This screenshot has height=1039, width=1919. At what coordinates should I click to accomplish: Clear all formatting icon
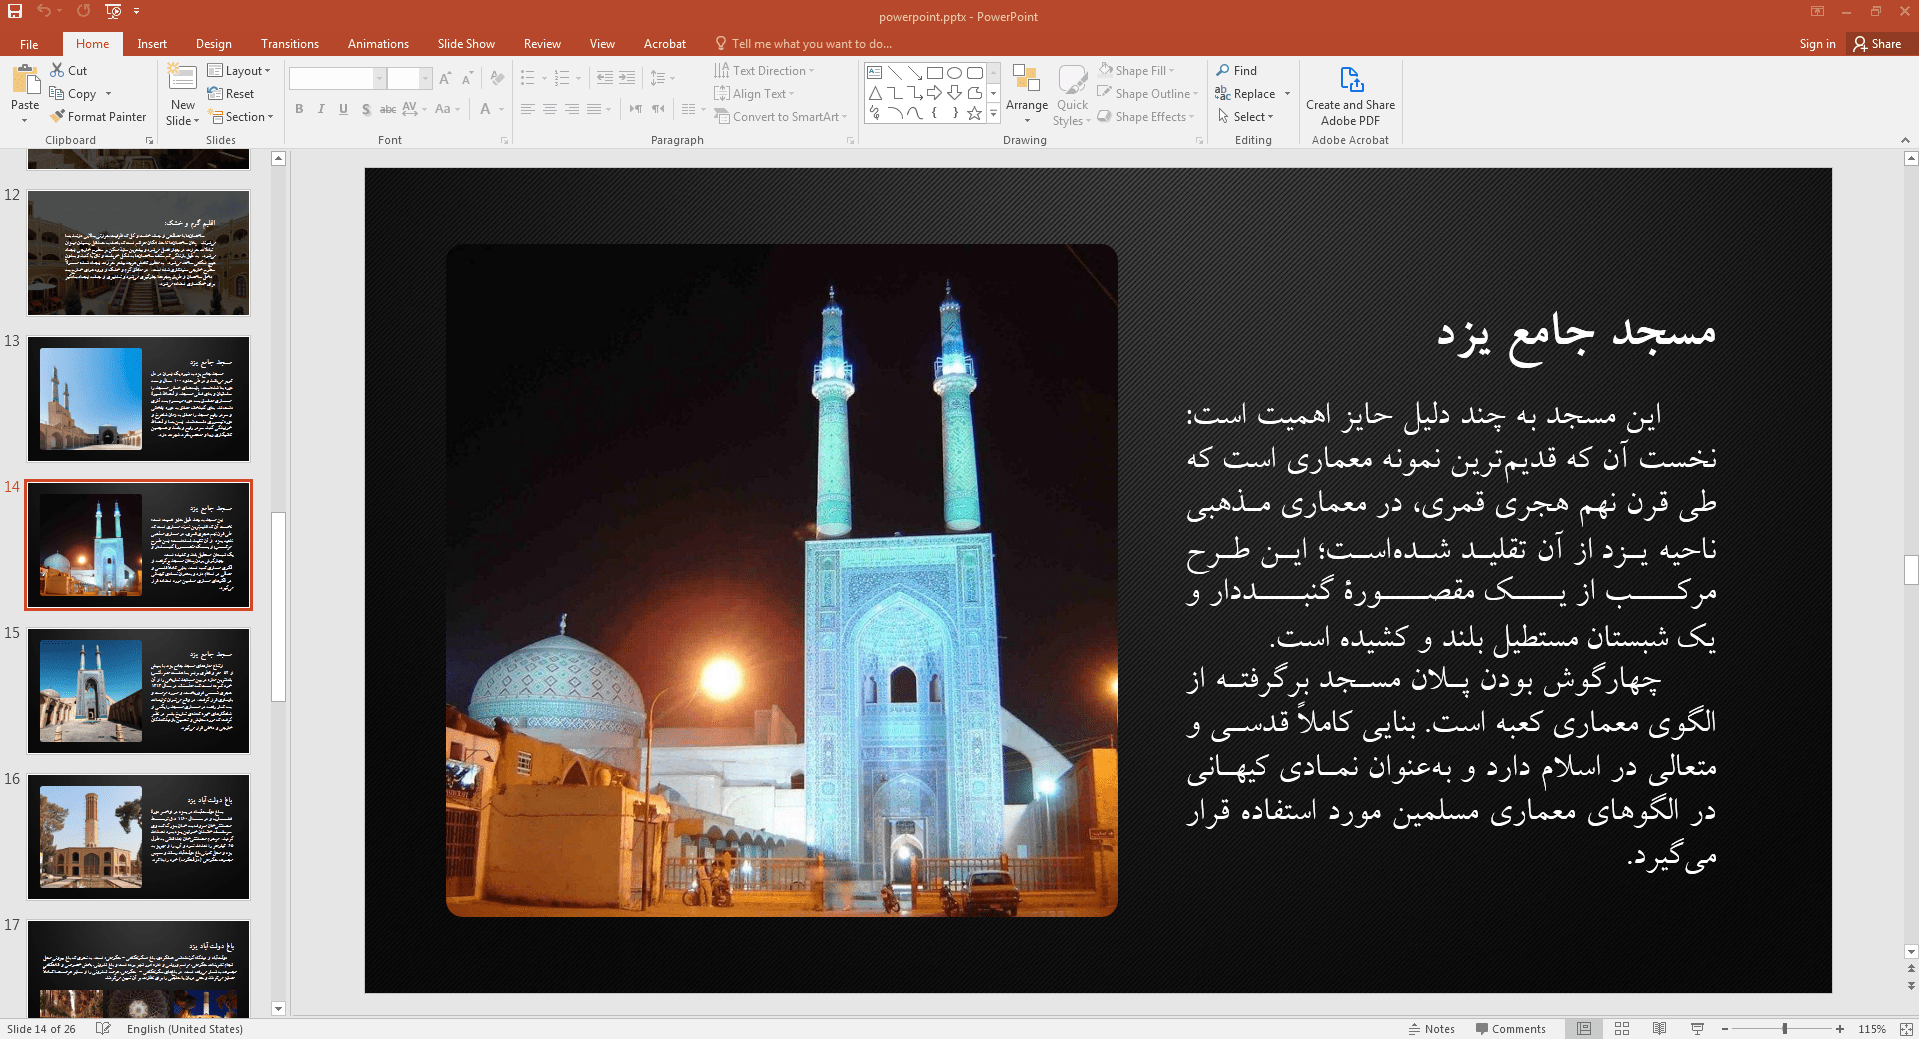[x=498, y=78]
